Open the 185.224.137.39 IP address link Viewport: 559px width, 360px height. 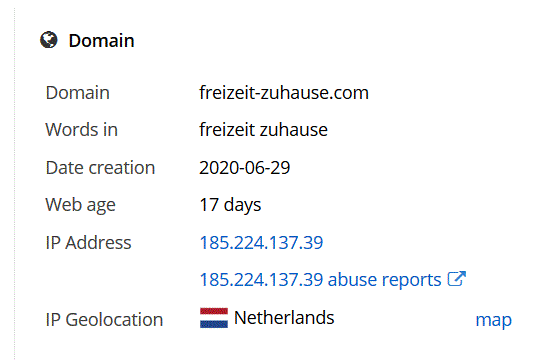point(261,243)
